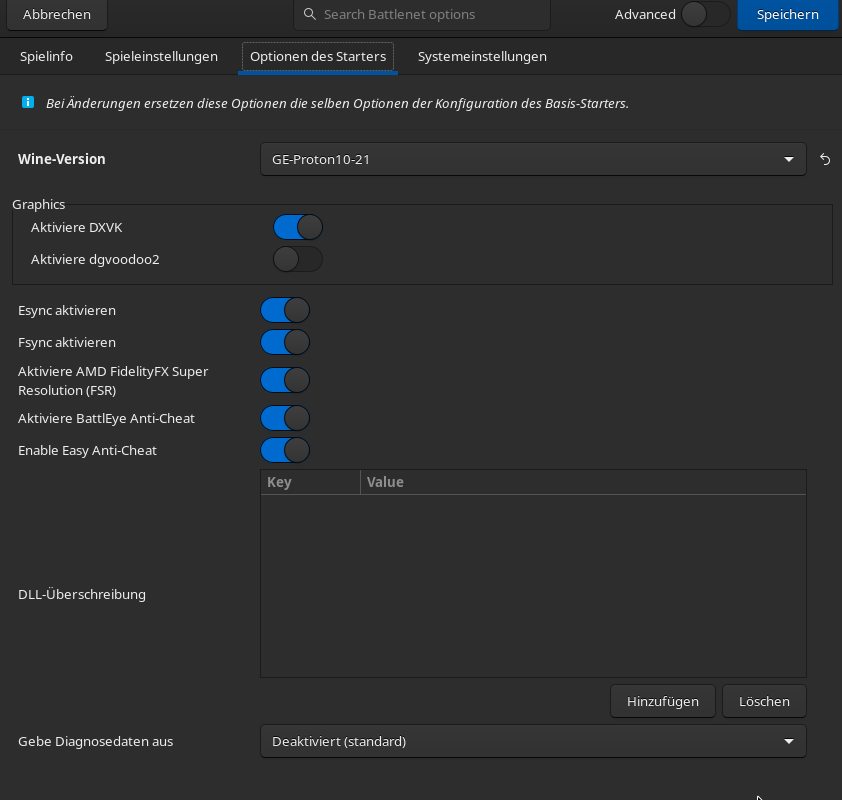Viewport: 842px width, 800px height.
Task: Toggle the BattlEye Anti-Cheat switch
Action: click(285, 418)
